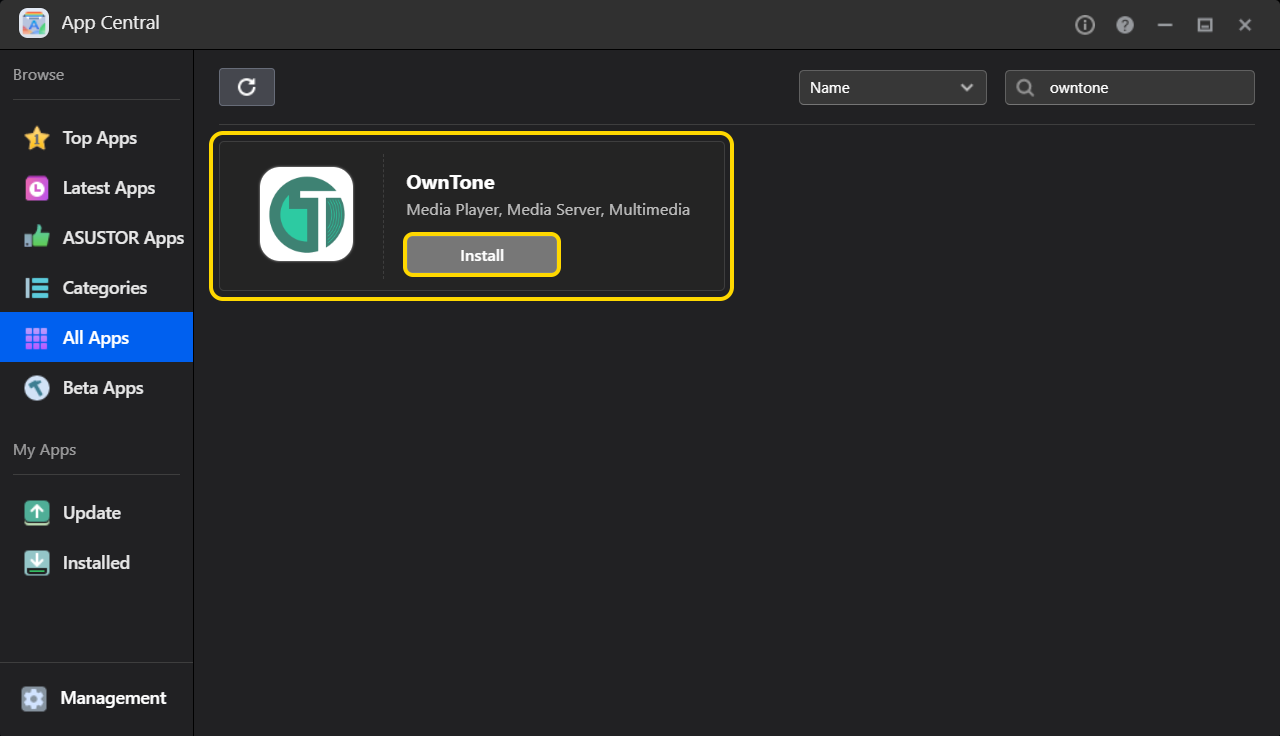Screen dimensions: 1280x736
Task: Open the OwnTone app title
Action: pyautogui.click(x=450, y=182)
